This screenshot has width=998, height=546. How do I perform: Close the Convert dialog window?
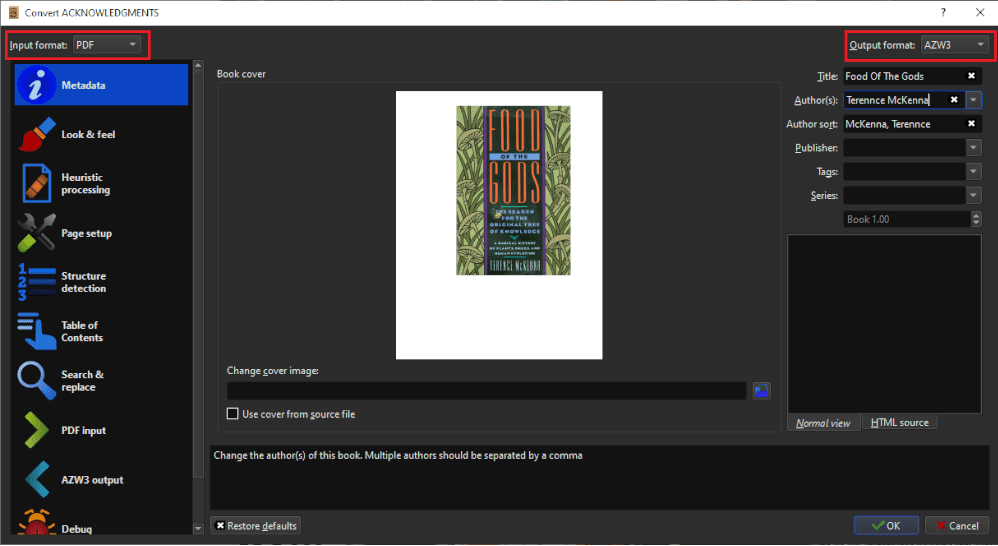(980, 12)
